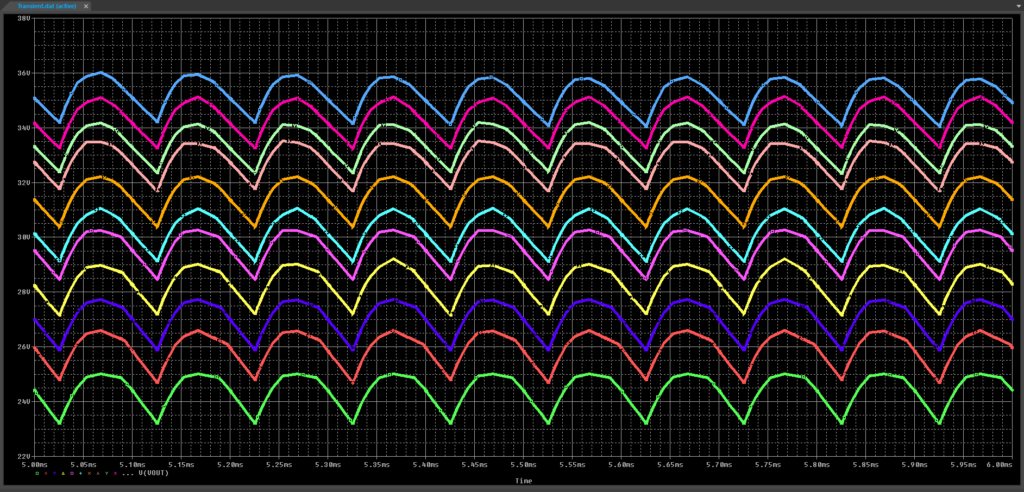Click the blue inverted triangle legend symbol
Image resolution: width=1024 pixels, height=492 pixels.
54,473
